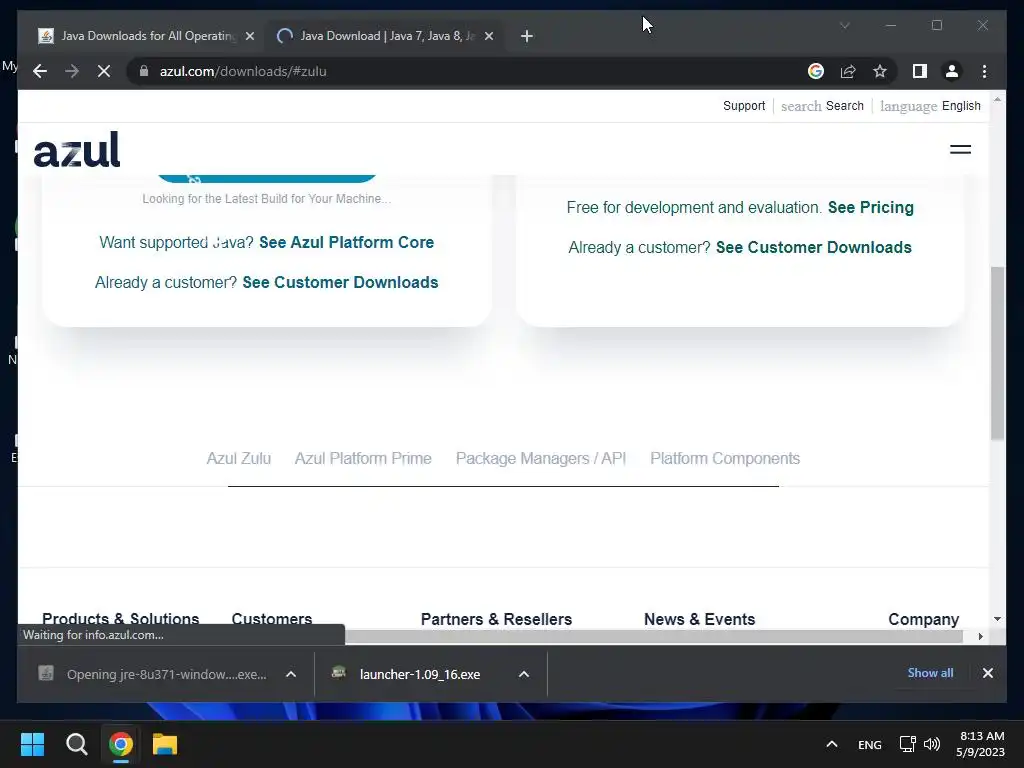1024x768 pixels.
Task: Open the Package Managers / API tab
Action: coord(541,458)
